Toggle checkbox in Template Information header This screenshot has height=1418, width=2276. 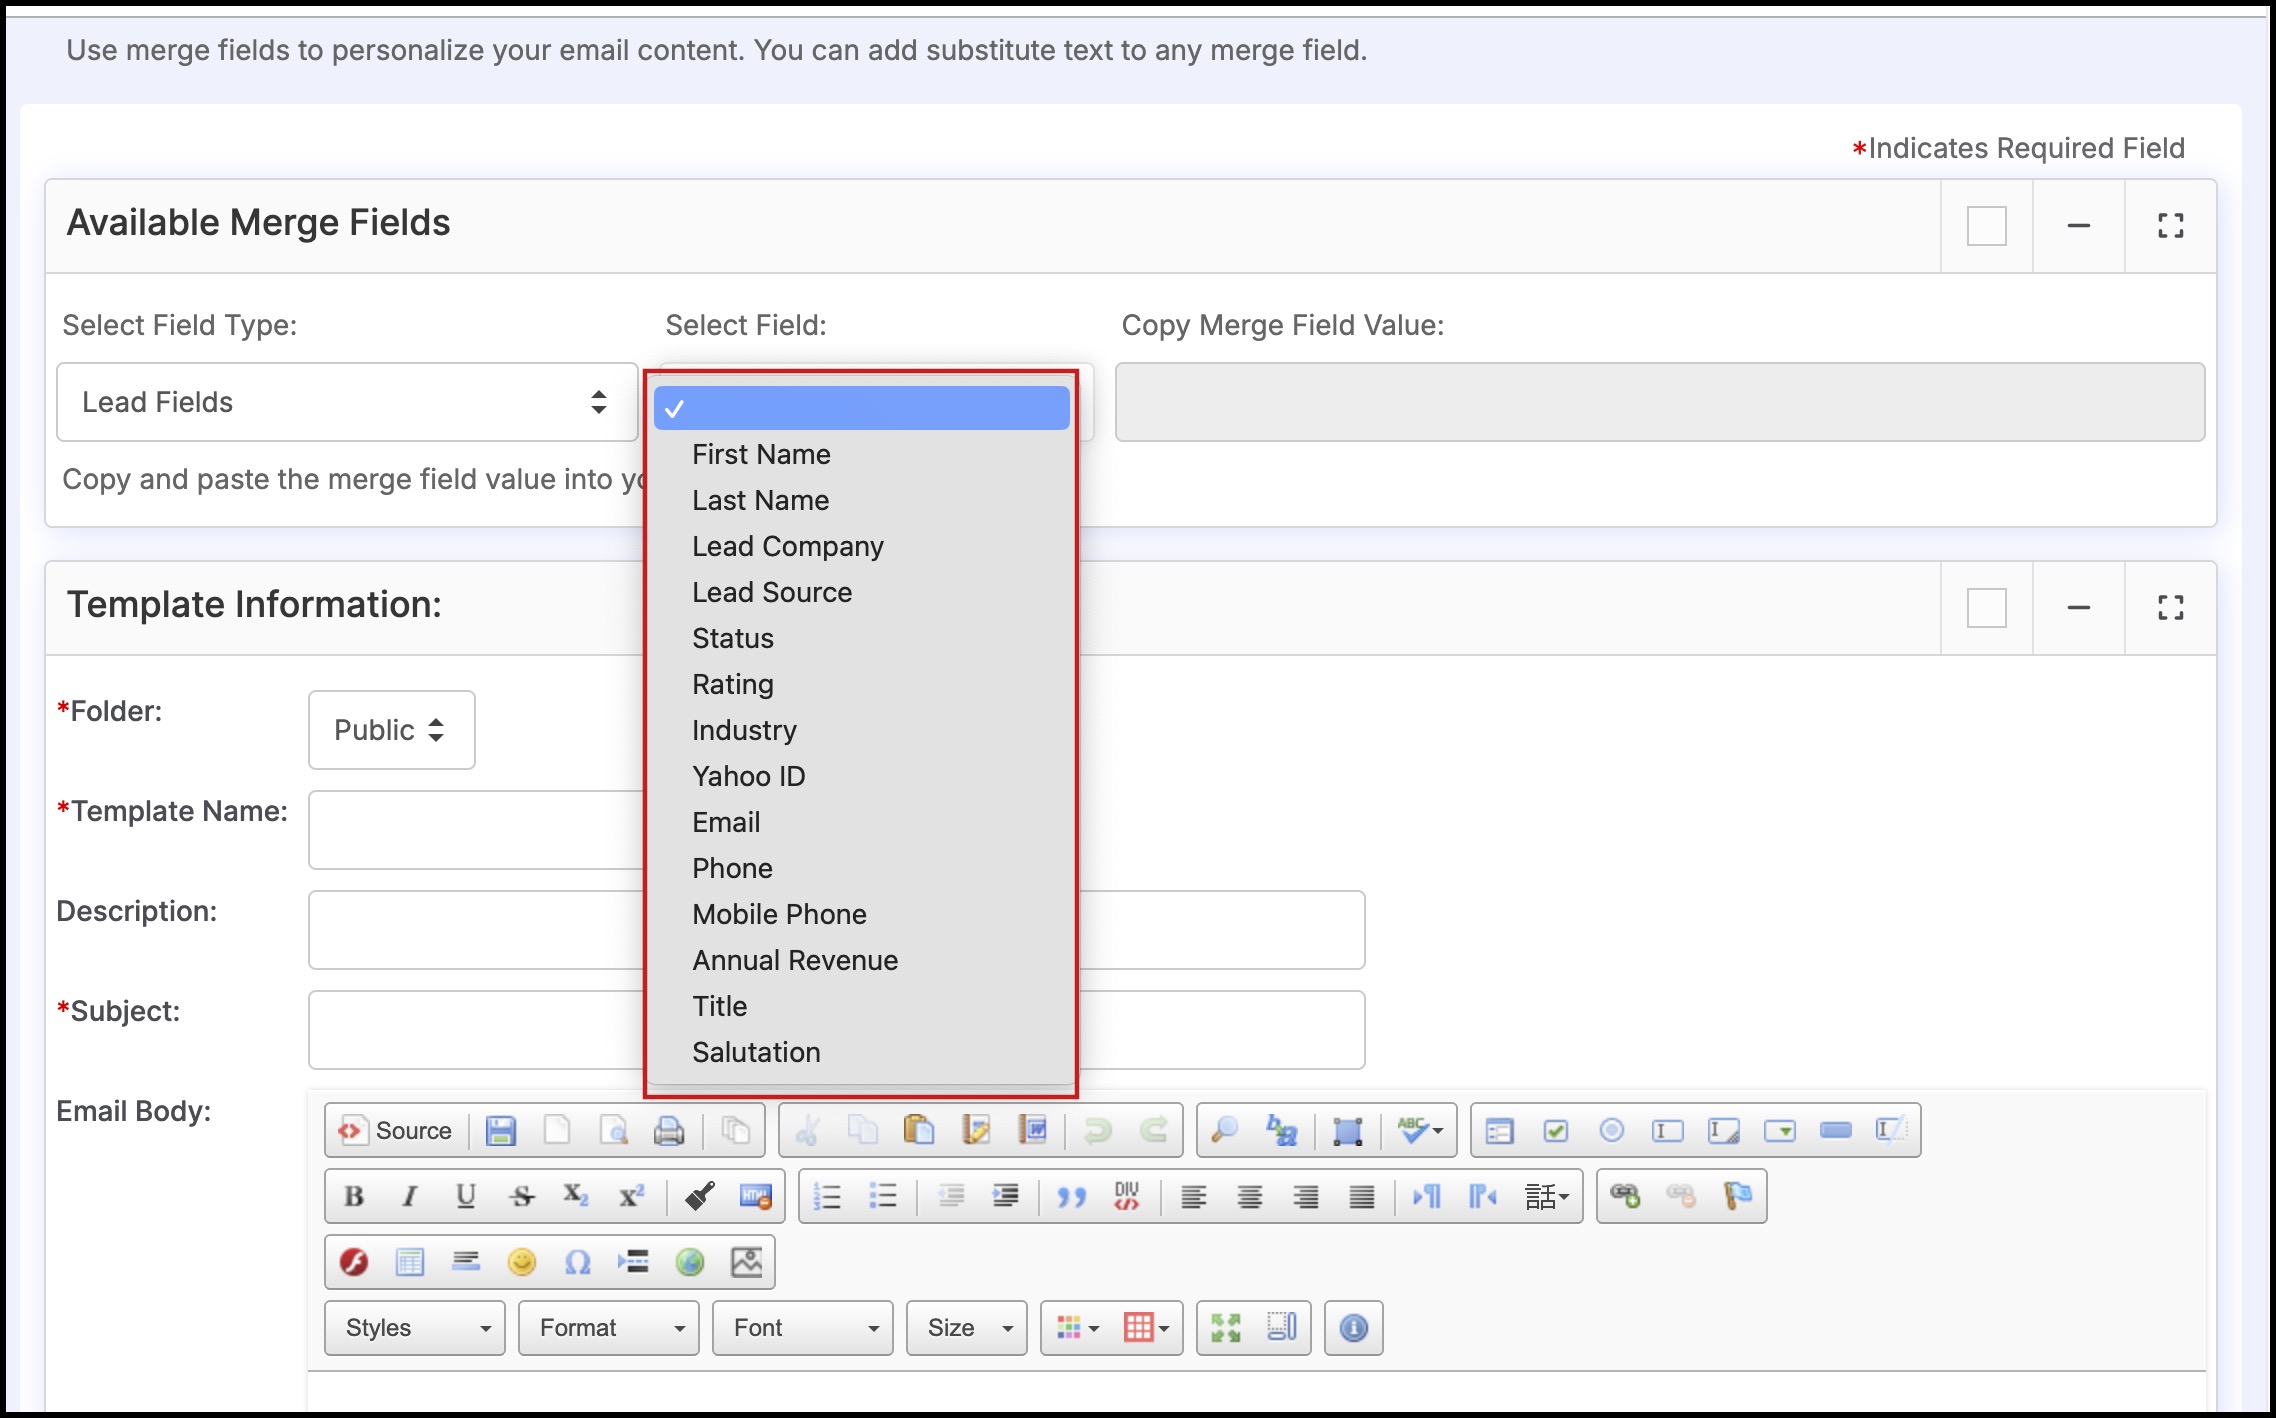1986,608
